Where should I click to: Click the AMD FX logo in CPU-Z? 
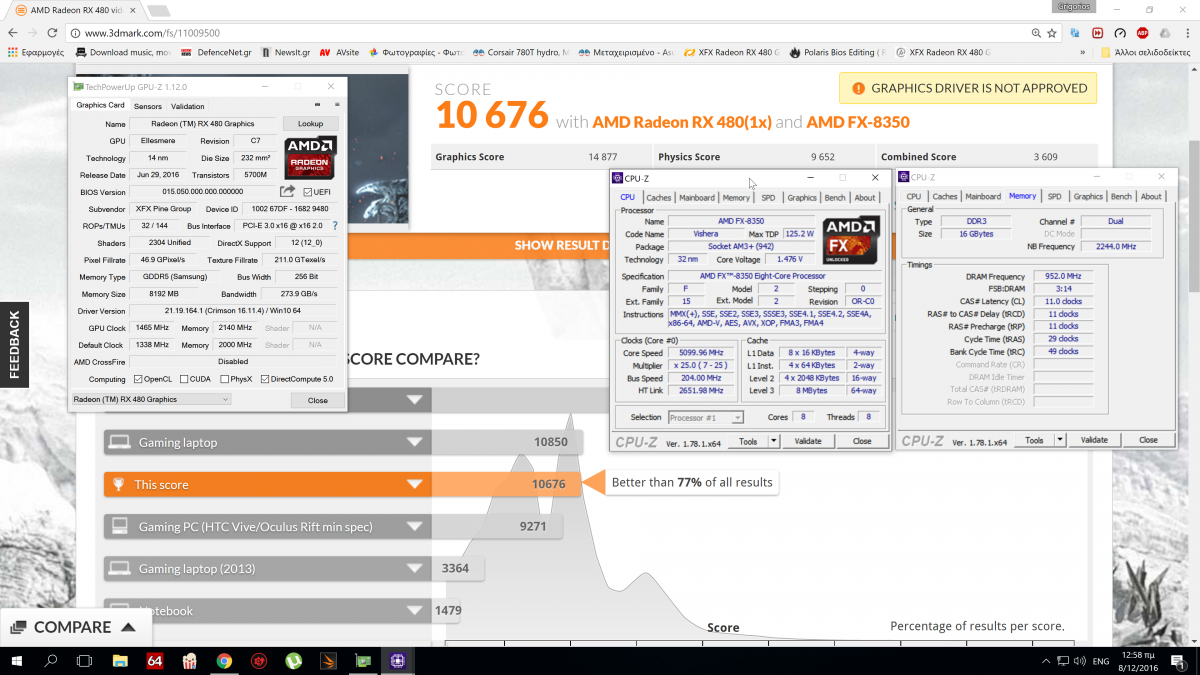pos(851,240)
